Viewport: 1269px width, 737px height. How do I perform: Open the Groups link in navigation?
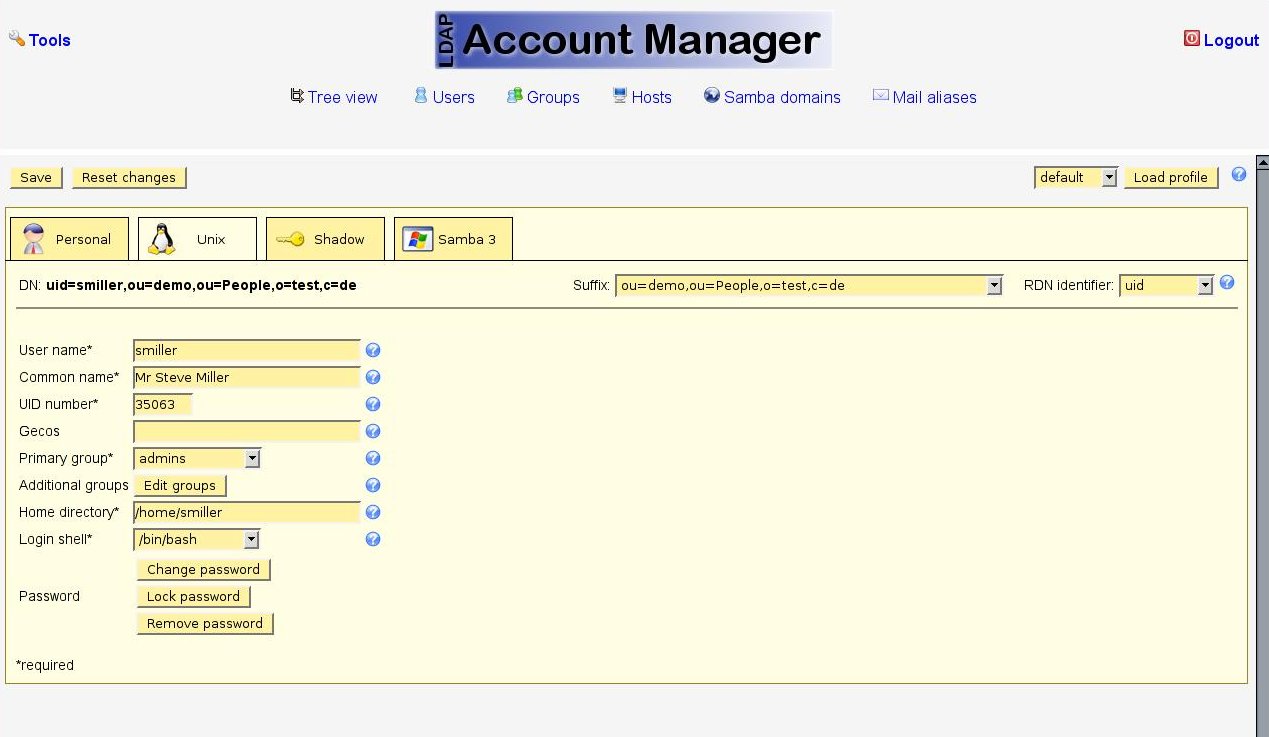543,97
